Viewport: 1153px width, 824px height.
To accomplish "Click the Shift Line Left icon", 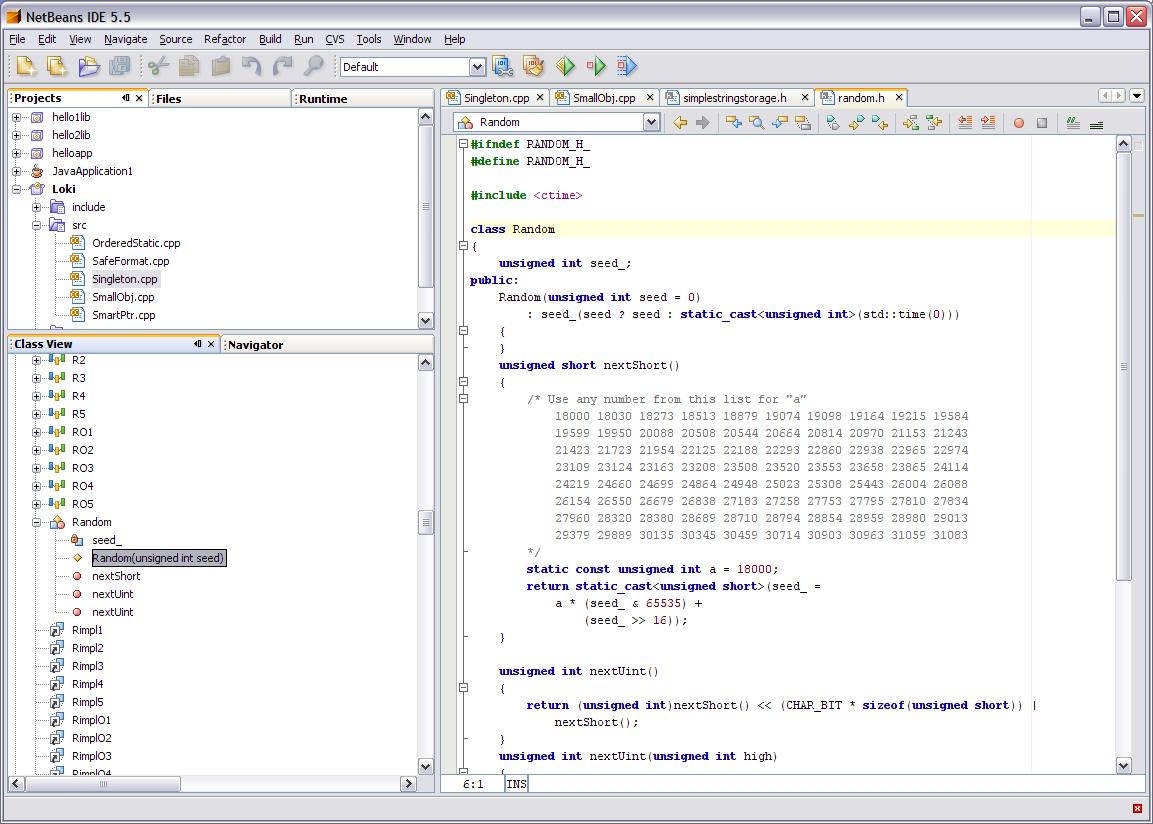I will [x=965, y=123].
